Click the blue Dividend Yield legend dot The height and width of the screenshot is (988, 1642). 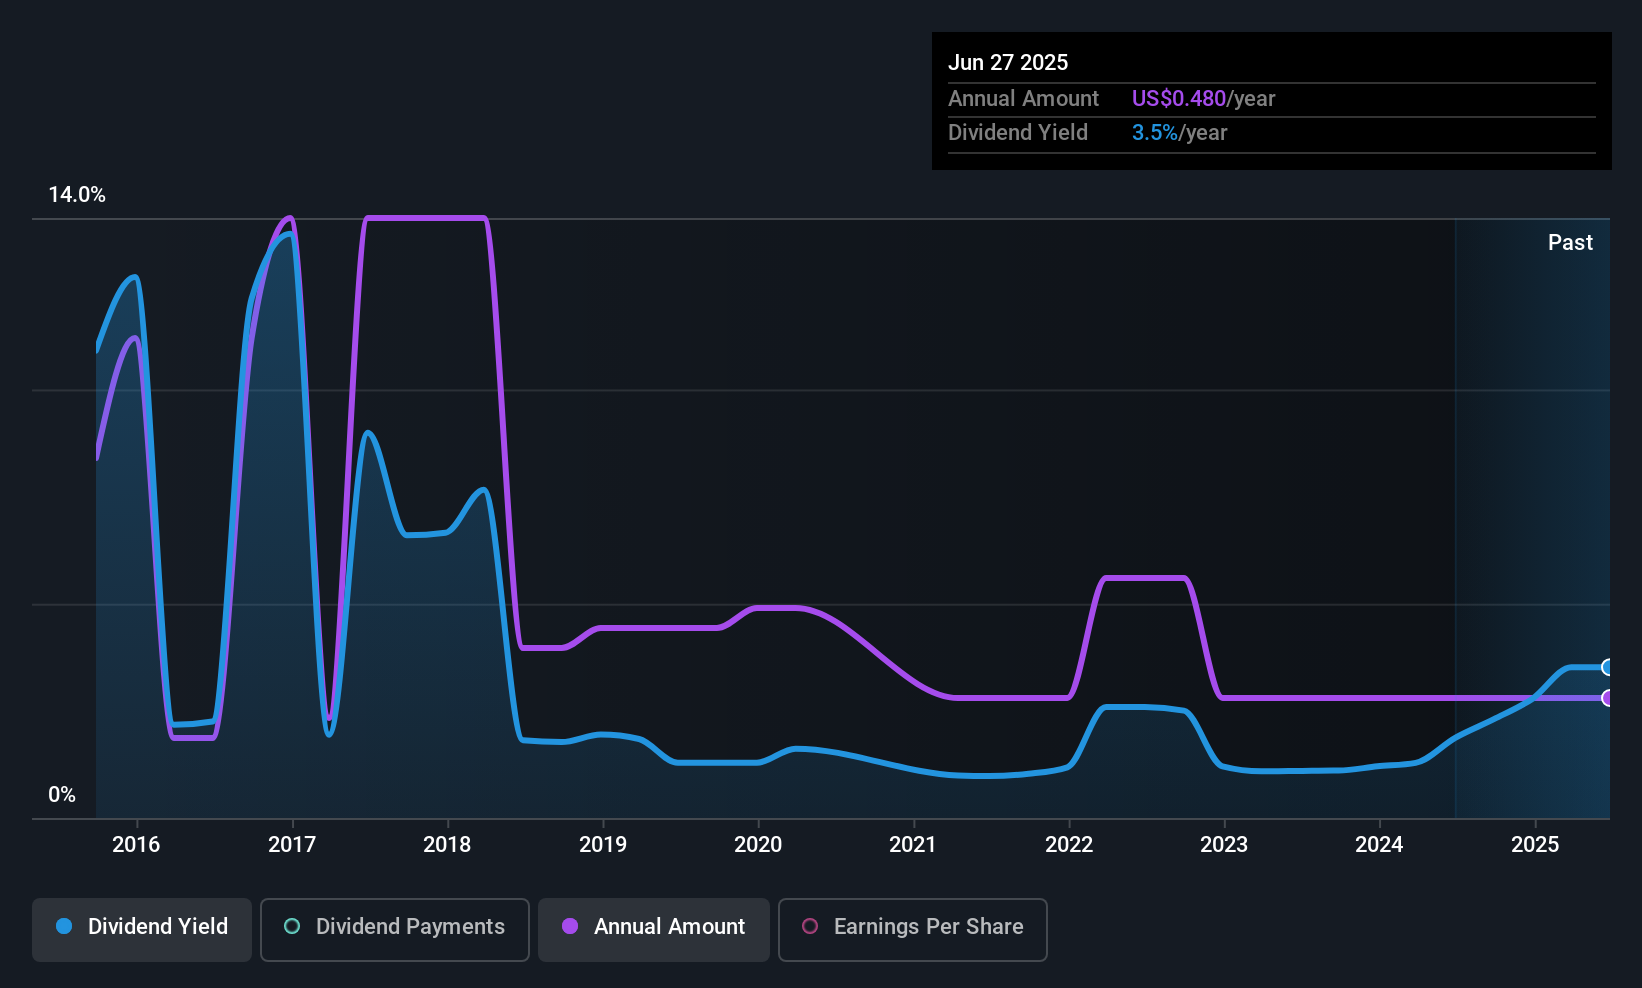[64, 927]
